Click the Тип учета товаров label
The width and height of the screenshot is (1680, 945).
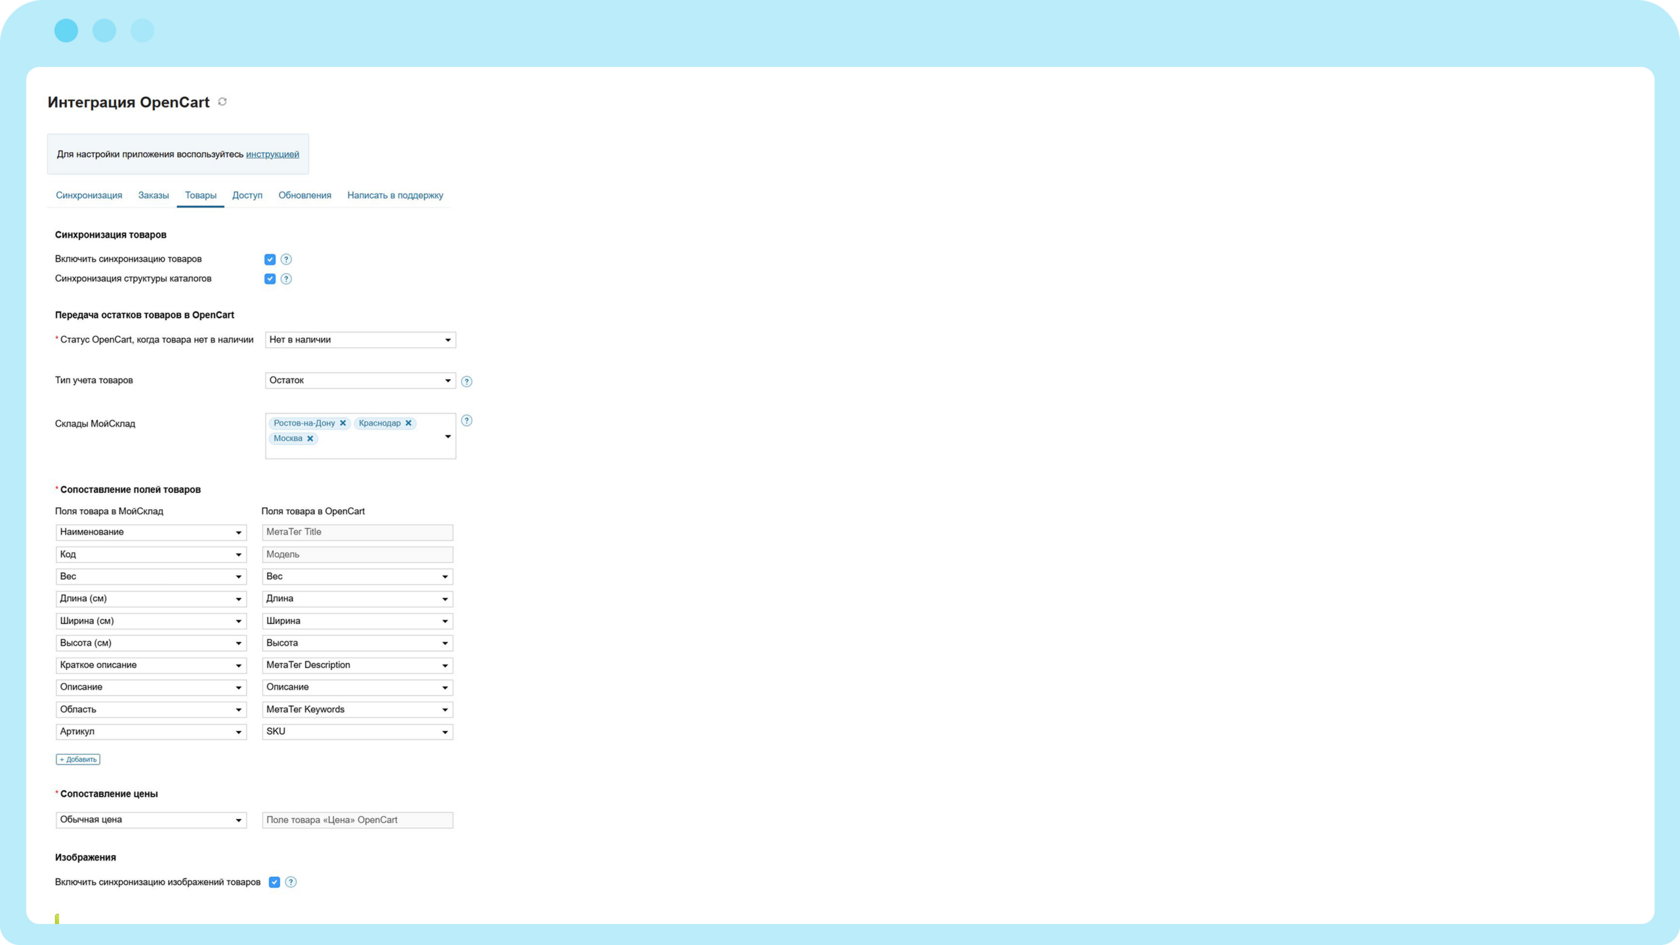coord(94,381)
